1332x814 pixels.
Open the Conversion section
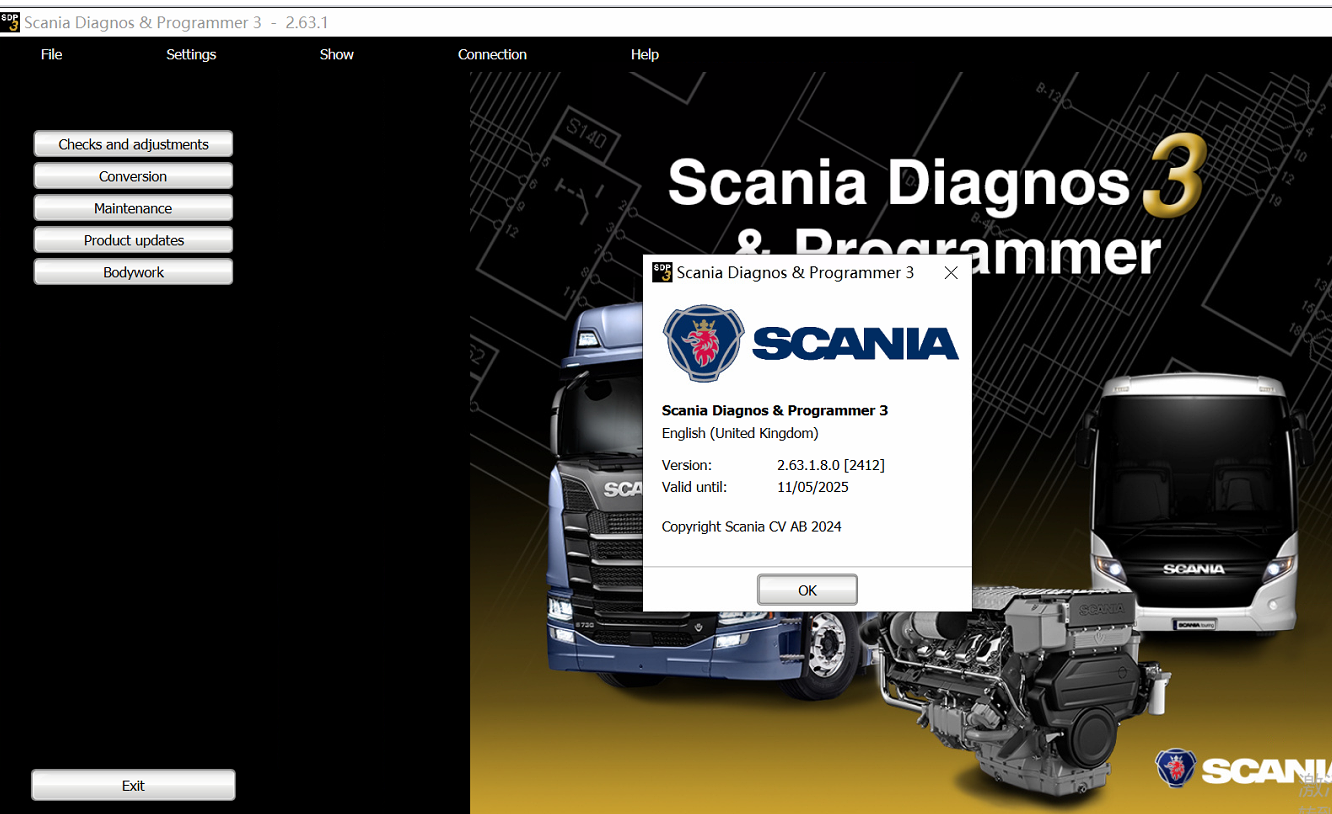[132, 175]
